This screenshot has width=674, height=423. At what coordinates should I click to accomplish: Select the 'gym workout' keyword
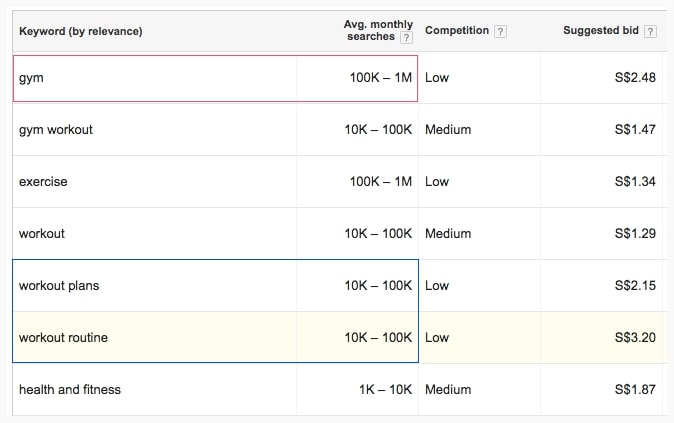(56, 130)
